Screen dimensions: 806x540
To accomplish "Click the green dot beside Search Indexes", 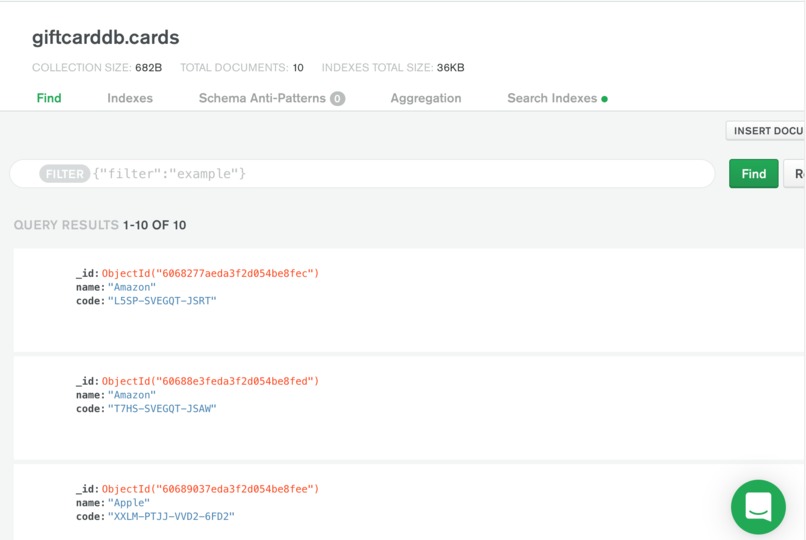I will click(x=604, y=99).
